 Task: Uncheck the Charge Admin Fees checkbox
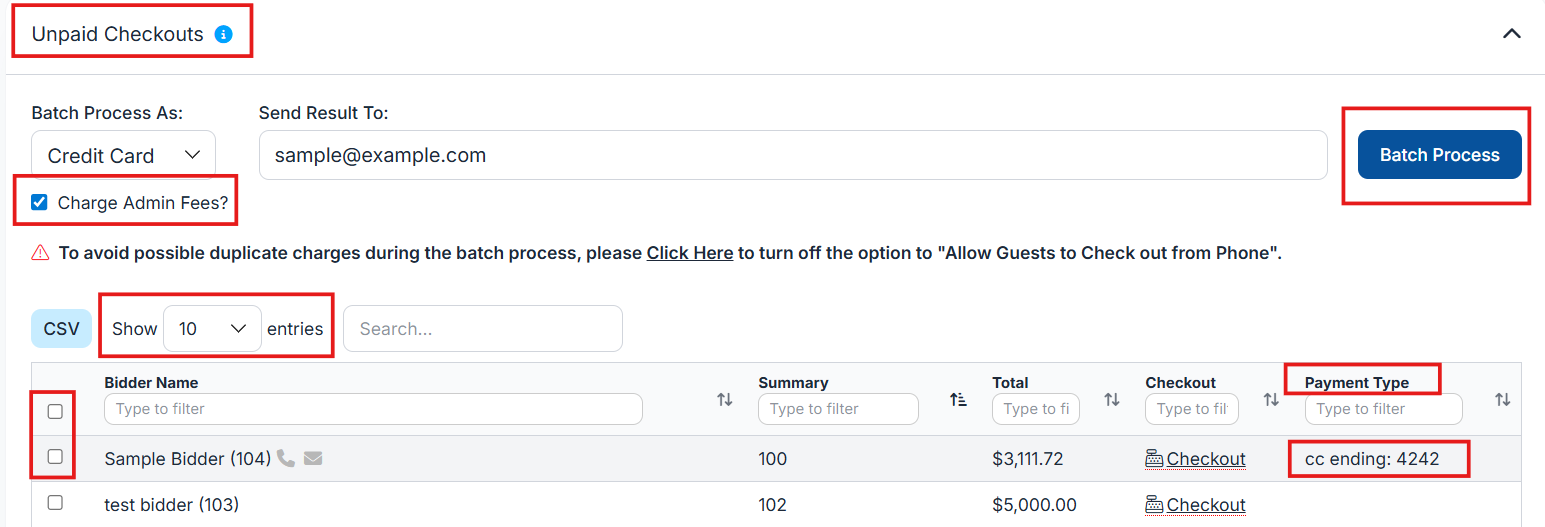(x=40, y=203)
